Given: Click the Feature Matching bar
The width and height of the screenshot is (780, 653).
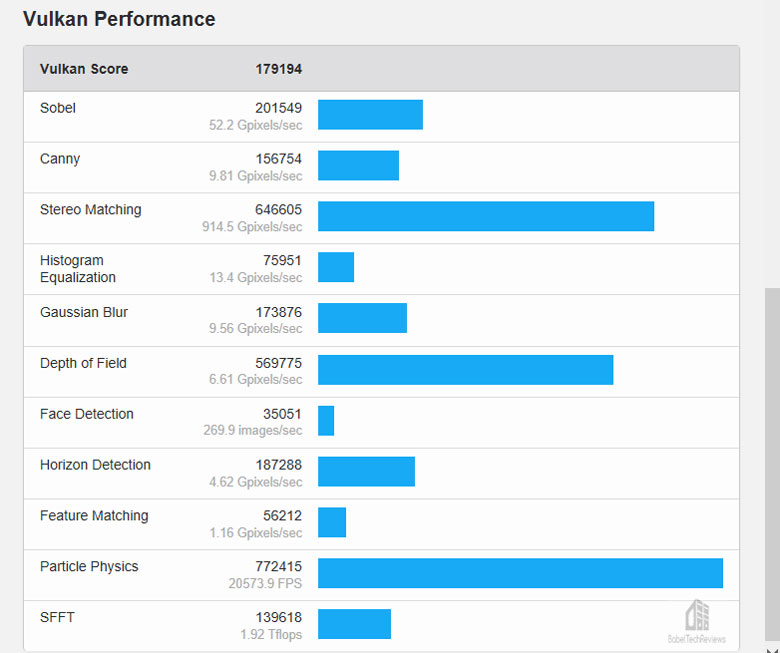Looking at the screenshot, I should click(332, 522).
